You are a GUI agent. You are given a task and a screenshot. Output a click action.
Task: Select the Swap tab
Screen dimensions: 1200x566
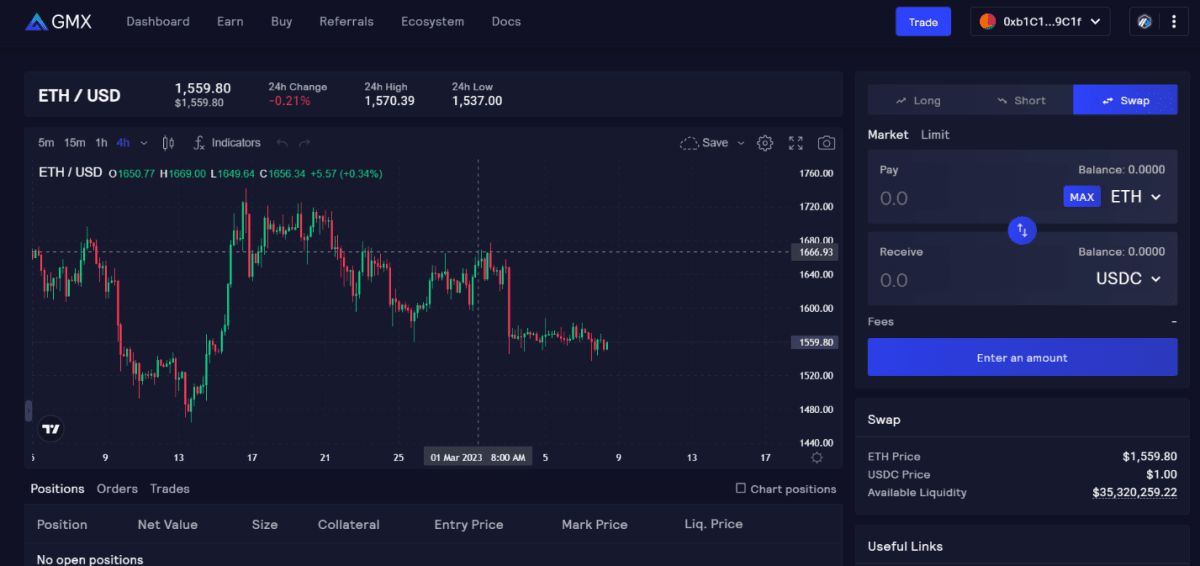point(1125,100)
